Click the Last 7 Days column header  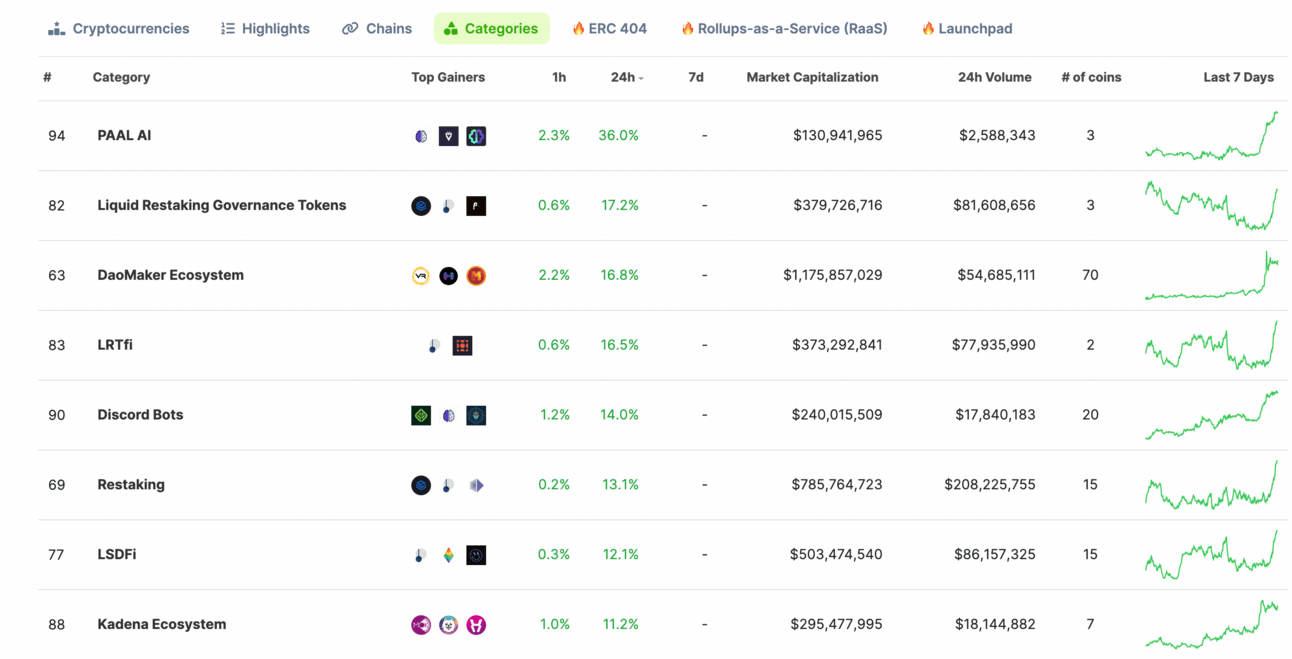(x=1238, y=77)
